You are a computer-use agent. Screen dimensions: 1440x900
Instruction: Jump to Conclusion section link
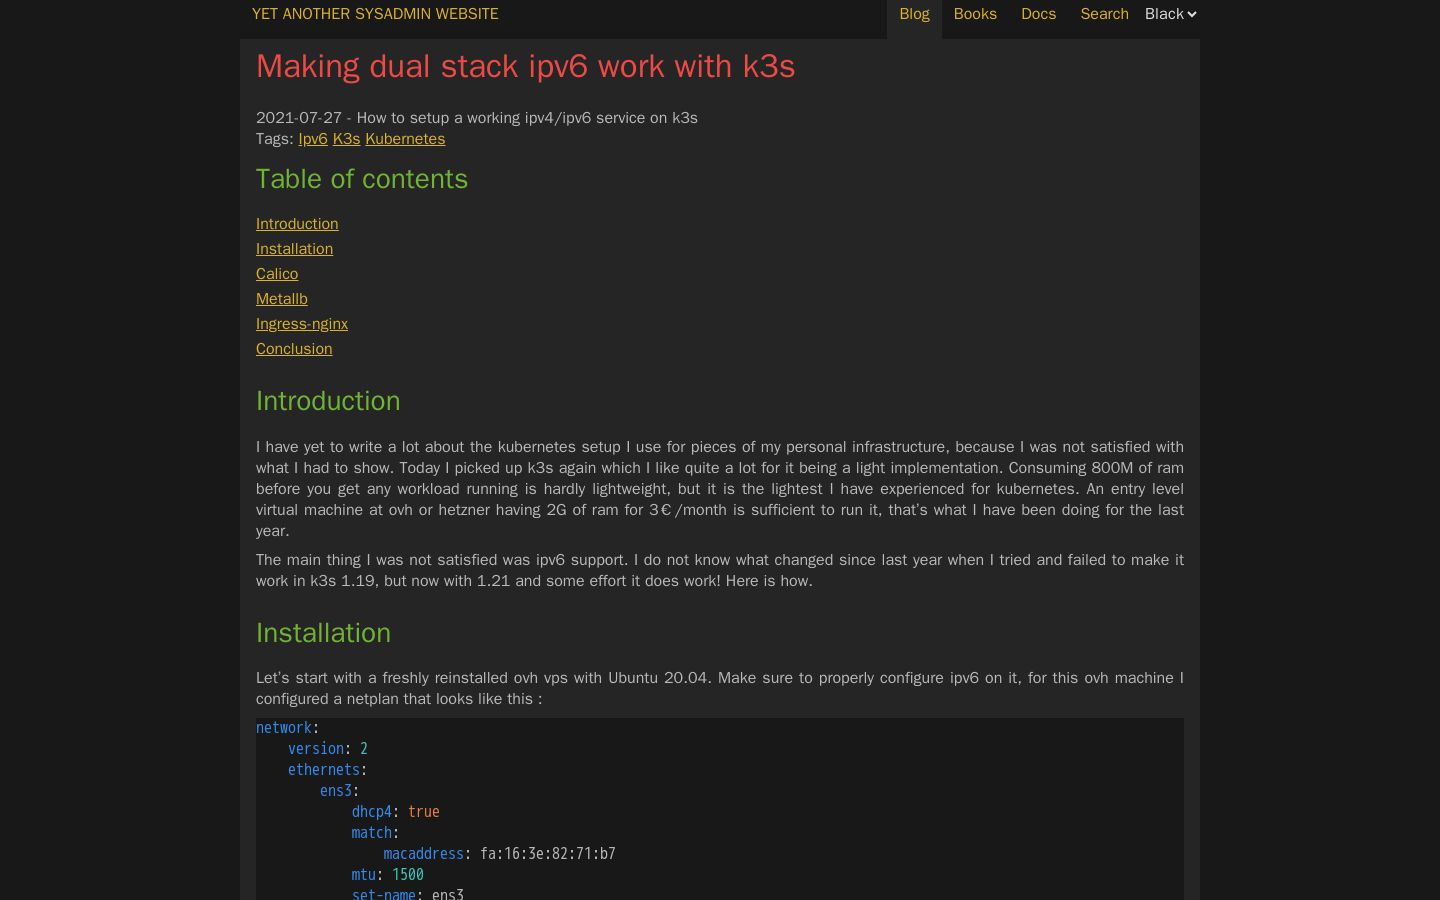(294, 349)
